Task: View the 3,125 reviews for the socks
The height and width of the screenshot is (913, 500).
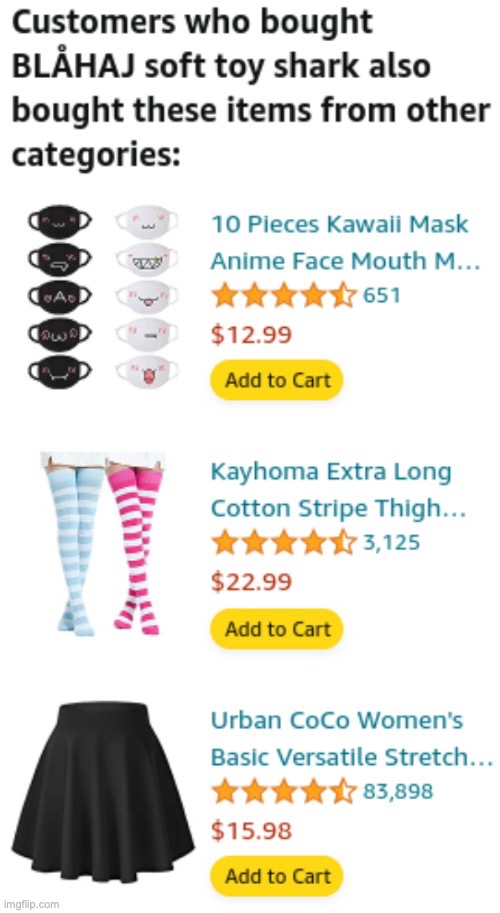Action: click(391, 543)
